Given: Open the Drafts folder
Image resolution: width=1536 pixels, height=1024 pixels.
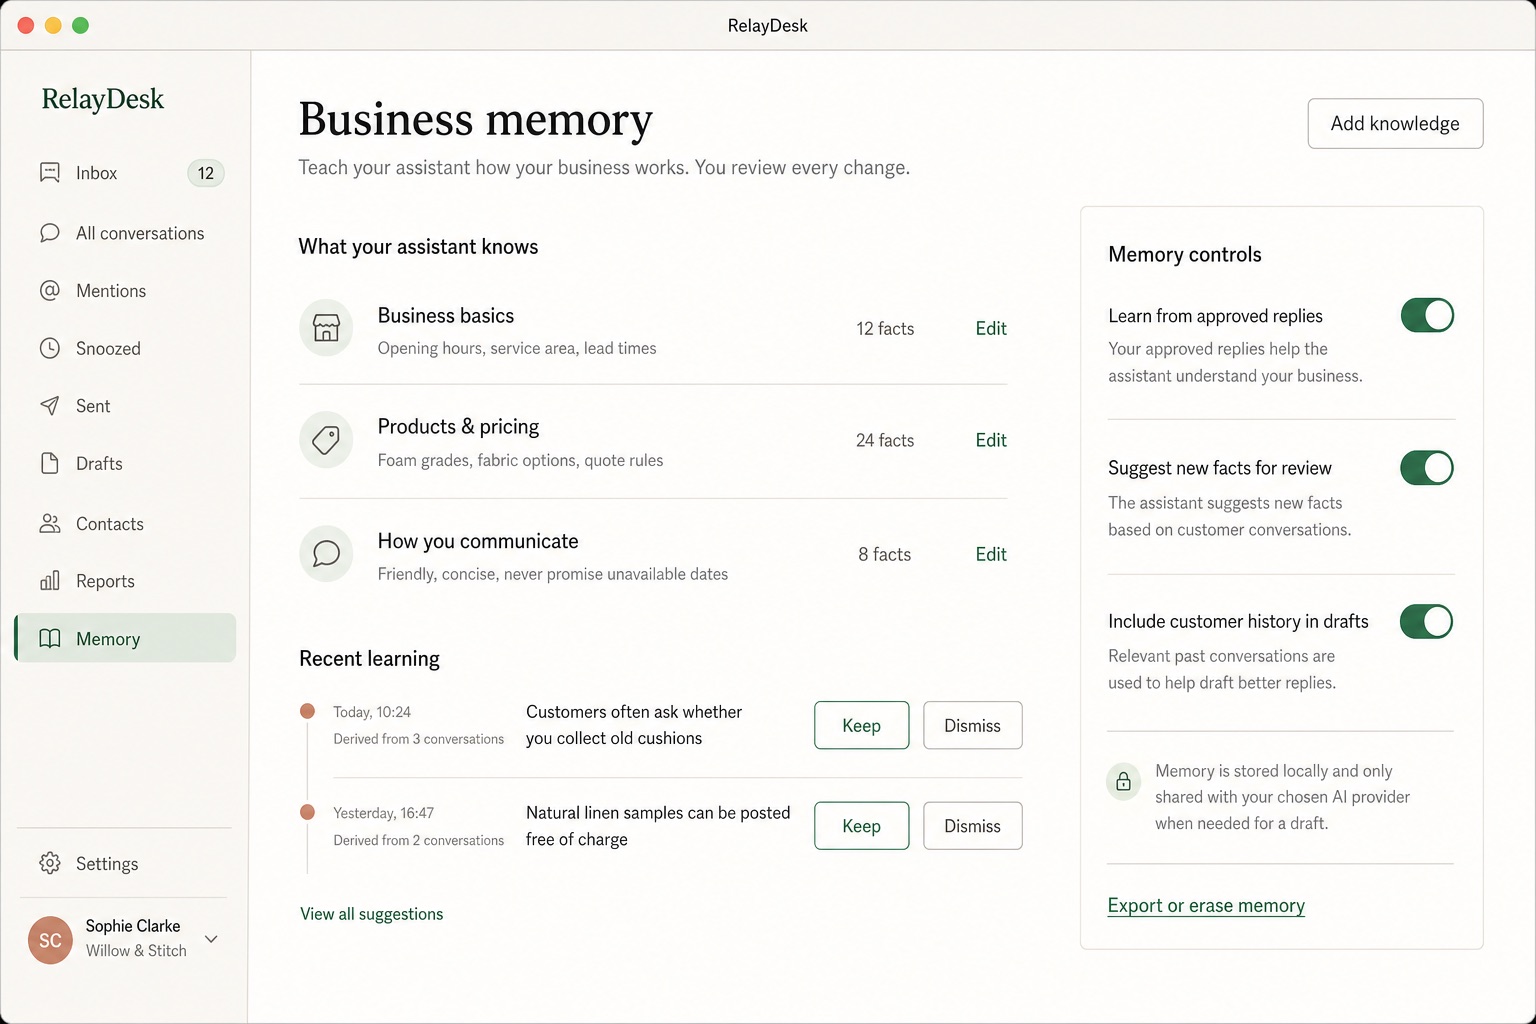Looking at the screenshot, I should pyautogui.click(x=126, y=464).
